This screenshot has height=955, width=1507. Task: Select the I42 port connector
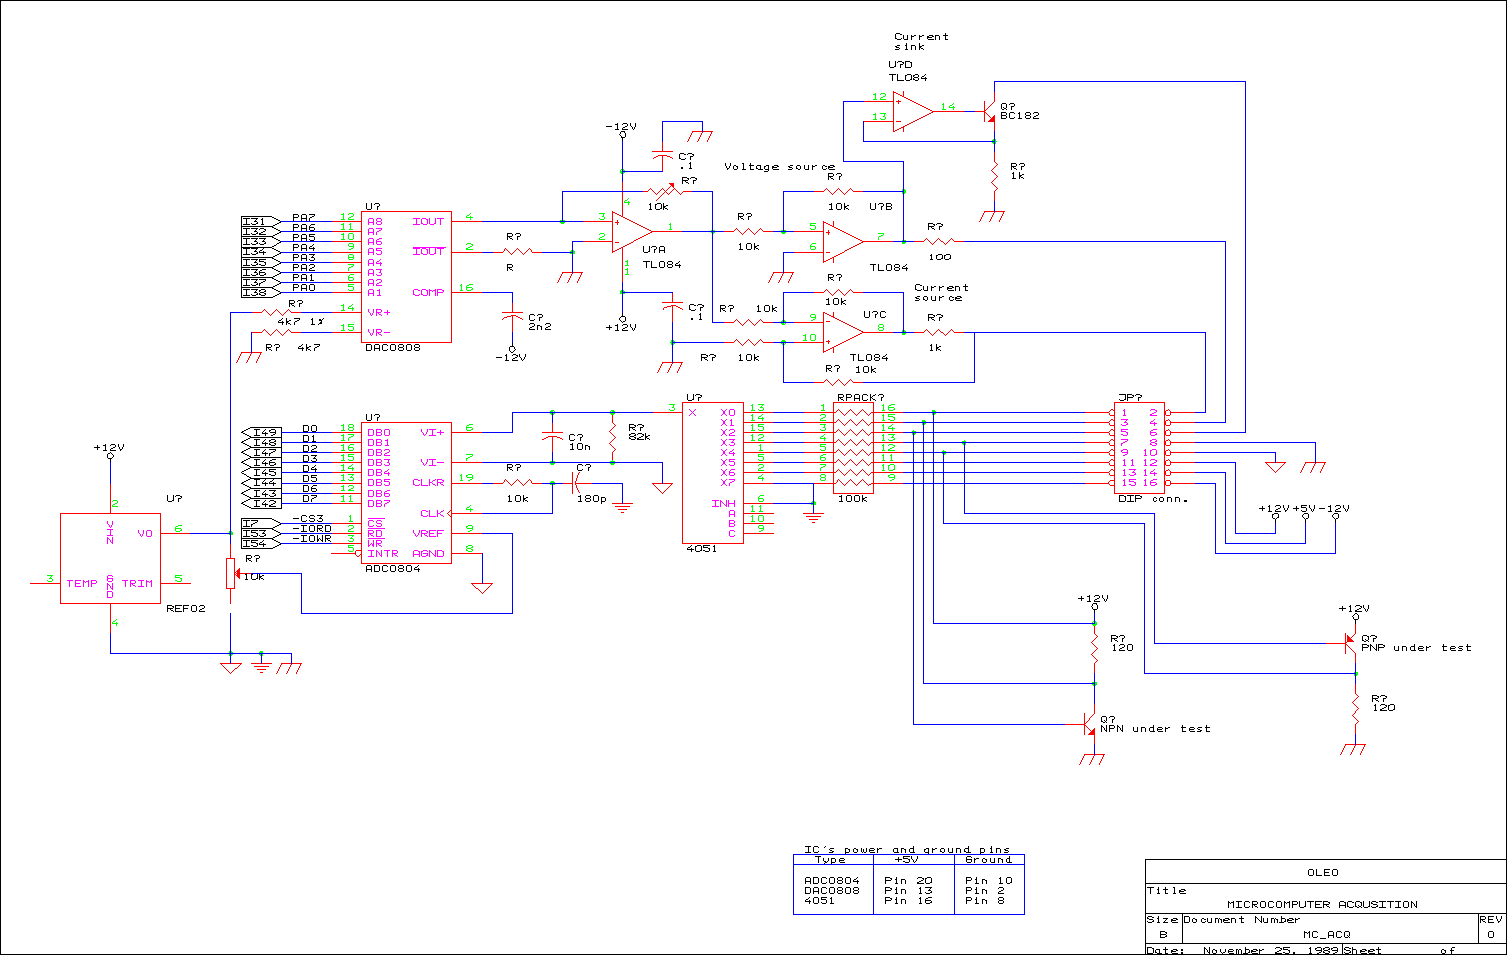coord(261,503)
